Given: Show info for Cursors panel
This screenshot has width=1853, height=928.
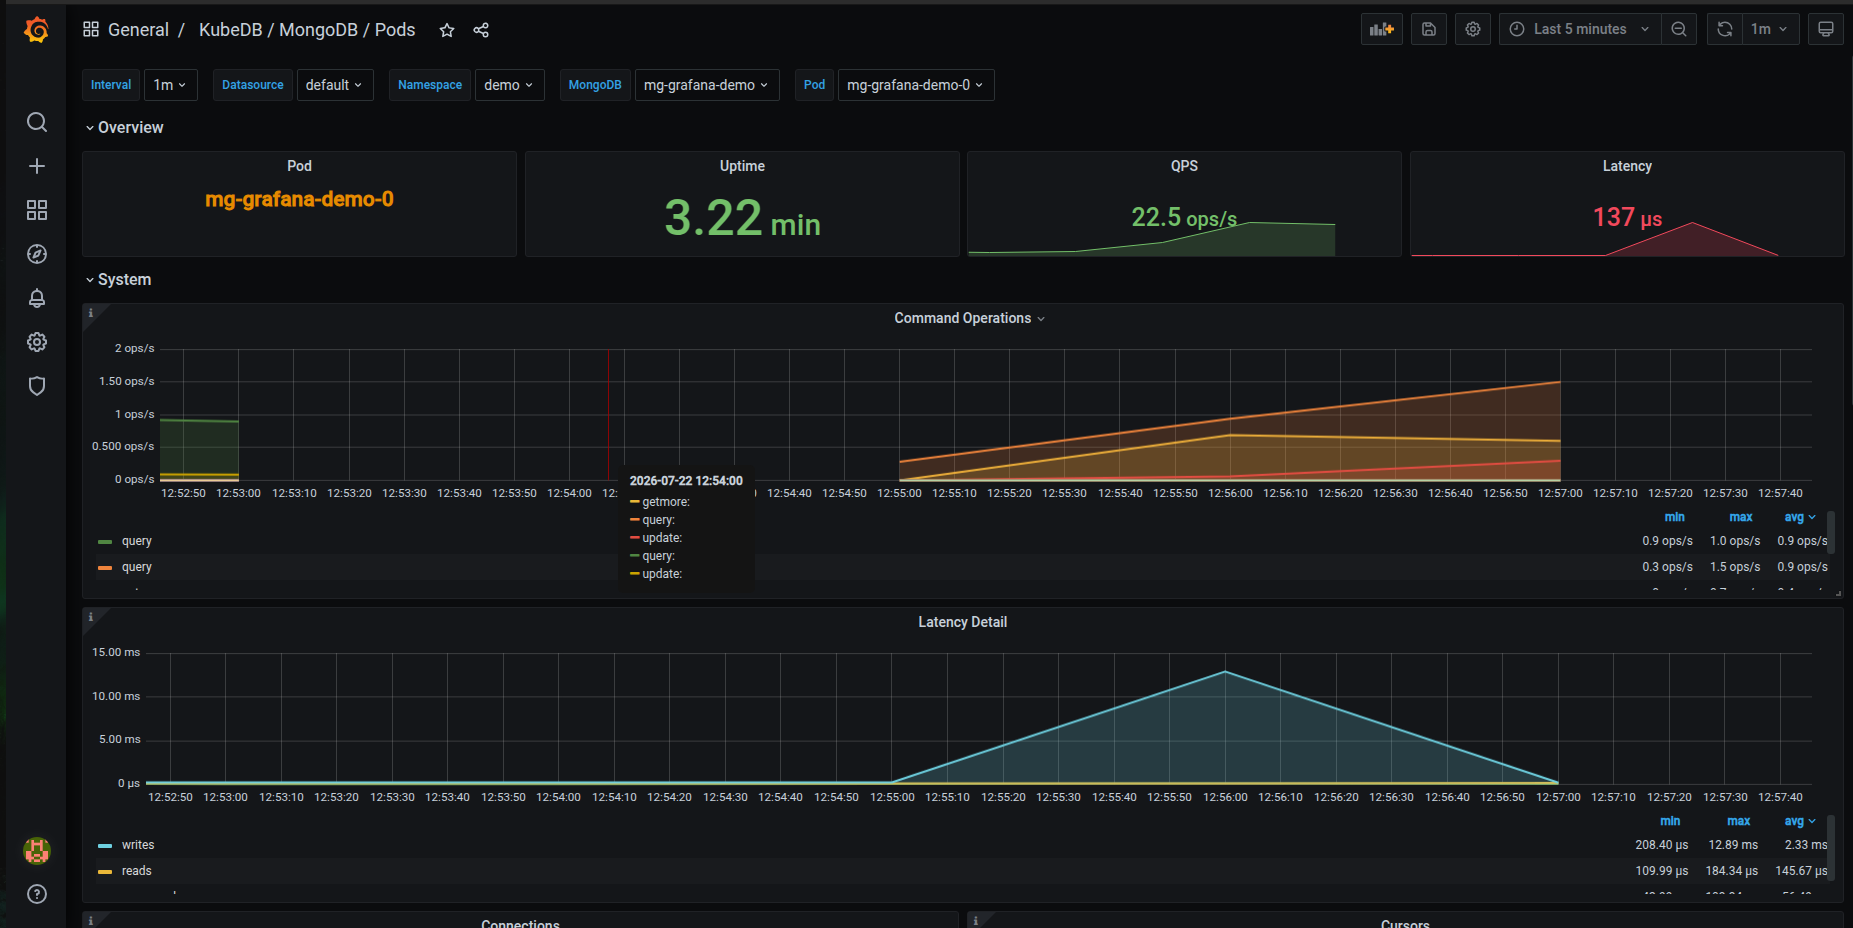Looking at the screenshot, I should [x=976, y=920].
